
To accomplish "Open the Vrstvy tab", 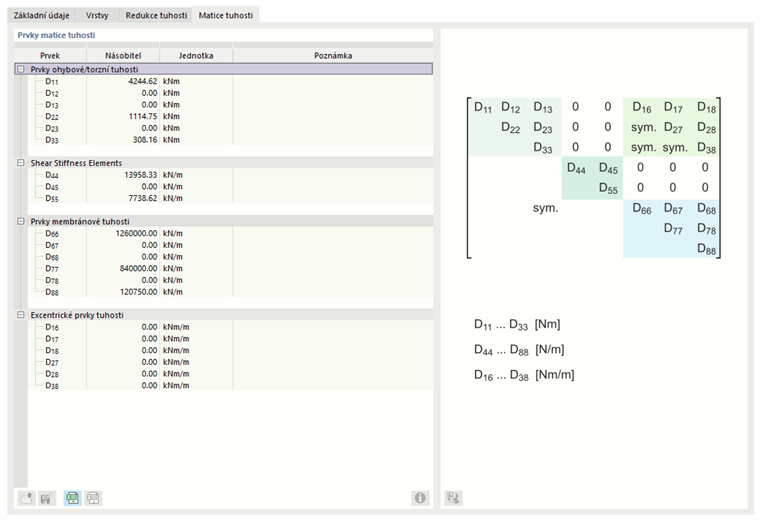I will [97, 16].
